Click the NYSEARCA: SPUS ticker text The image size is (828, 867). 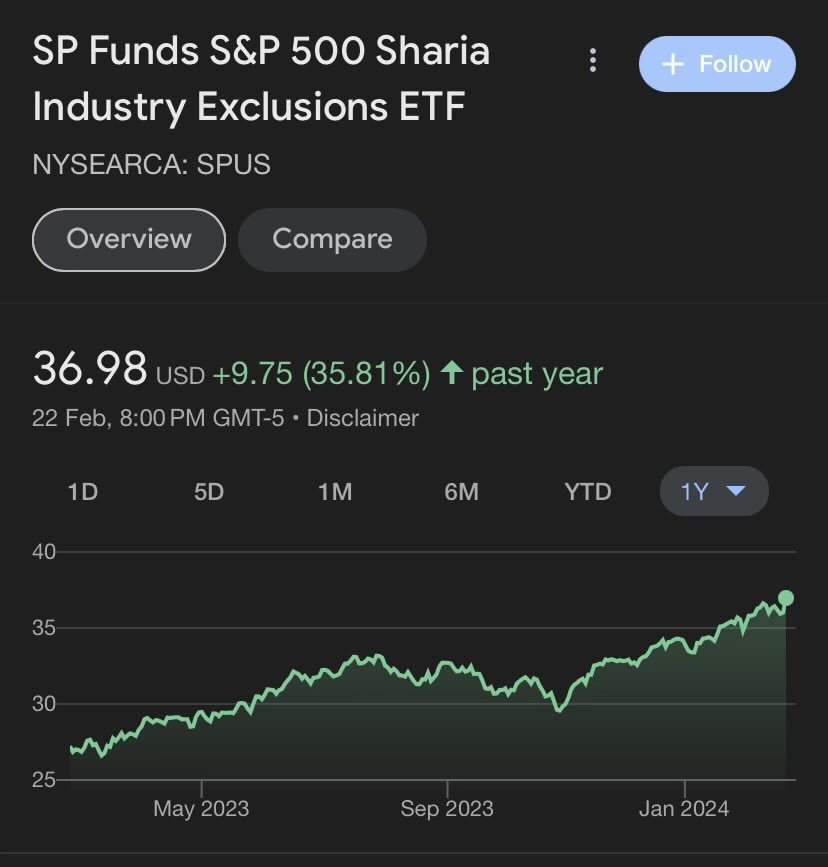tap(151, 164)
